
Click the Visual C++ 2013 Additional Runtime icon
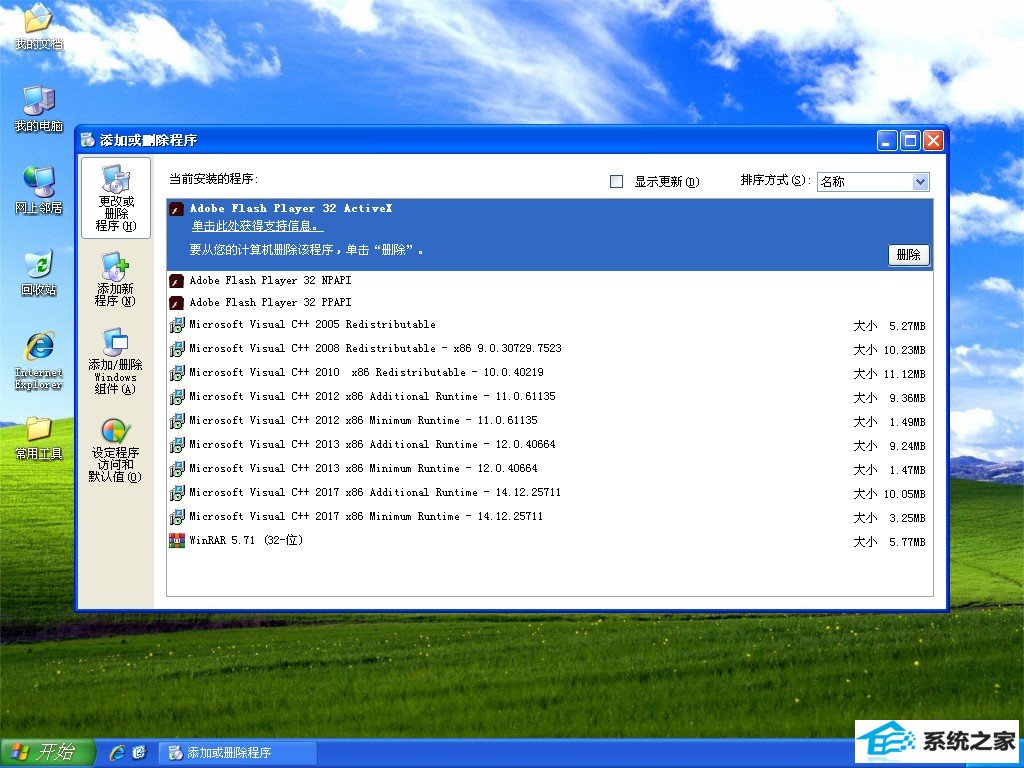(x=176, y=445)
